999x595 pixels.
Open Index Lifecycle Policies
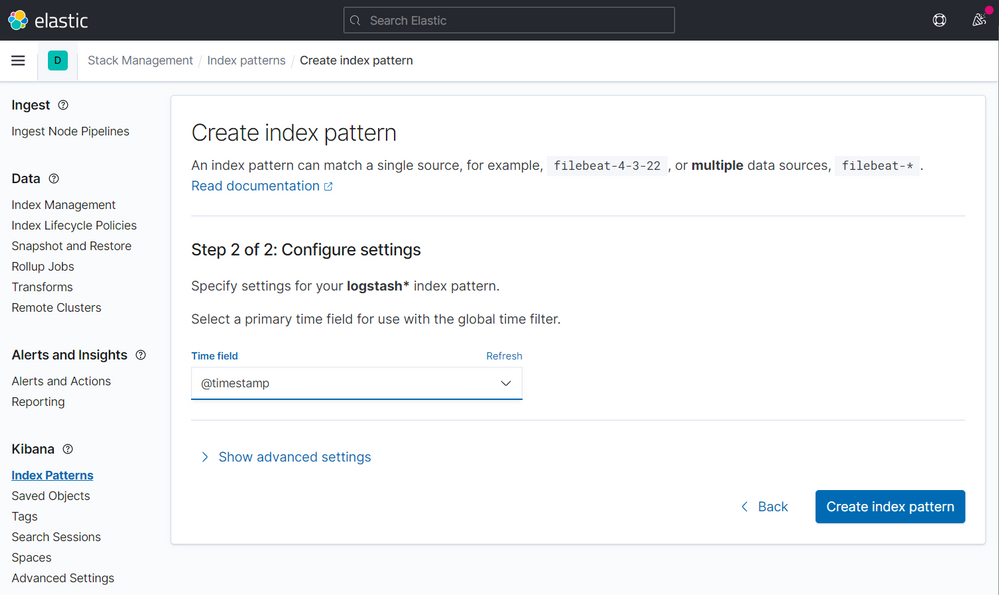pos(74,226)
